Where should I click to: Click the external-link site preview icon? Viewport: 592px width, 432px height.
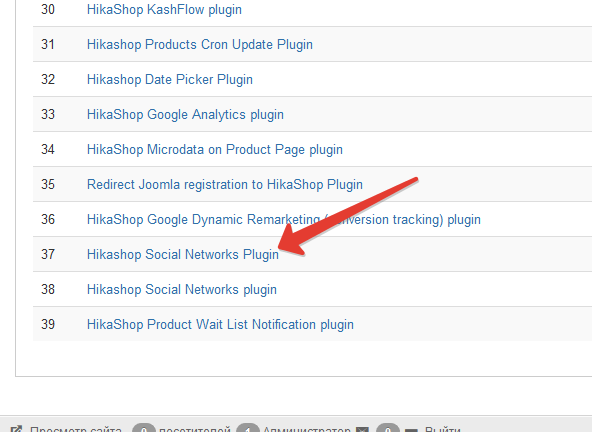coord(16,429)
